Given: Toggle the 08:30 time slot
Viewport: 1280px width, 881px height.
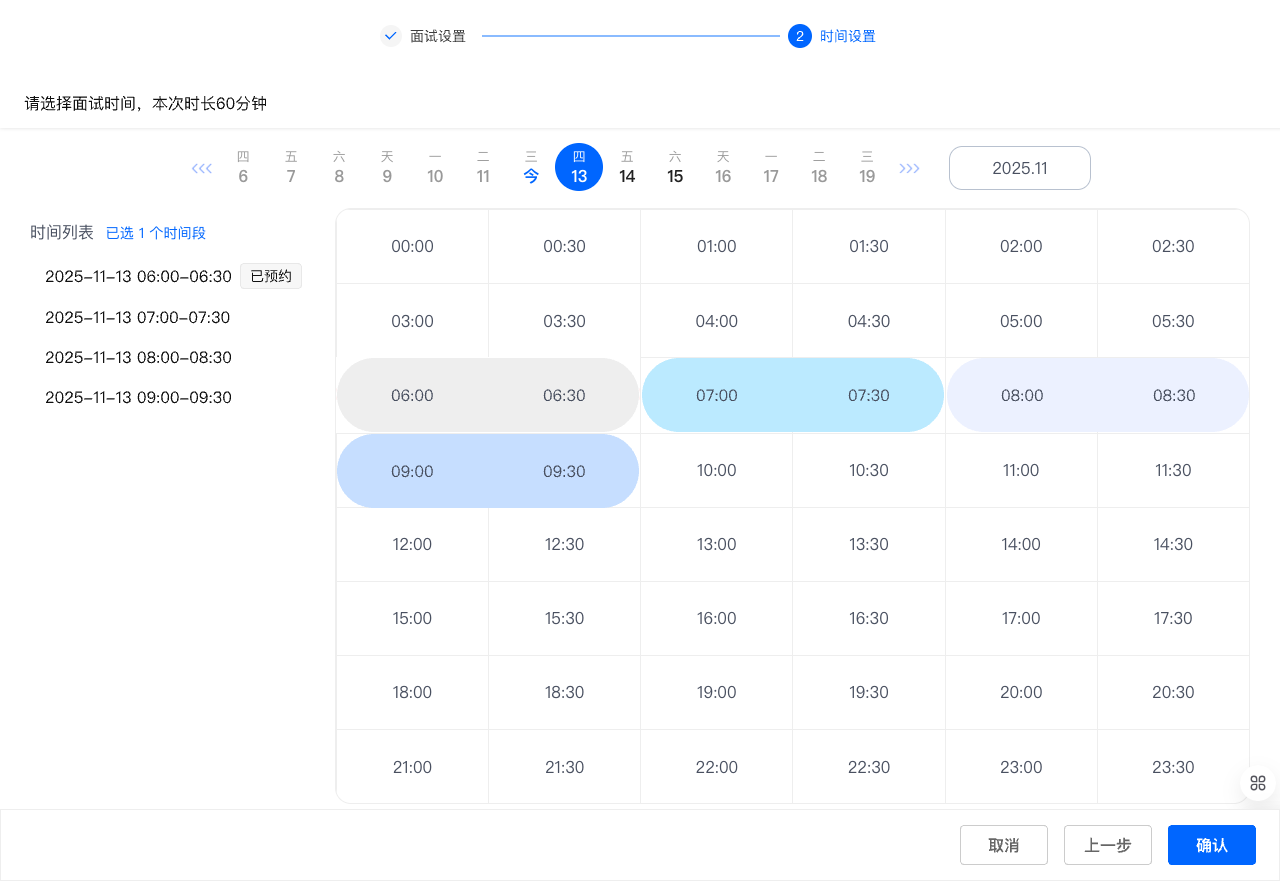Looking at the screenshot, I should point(1173,396).
